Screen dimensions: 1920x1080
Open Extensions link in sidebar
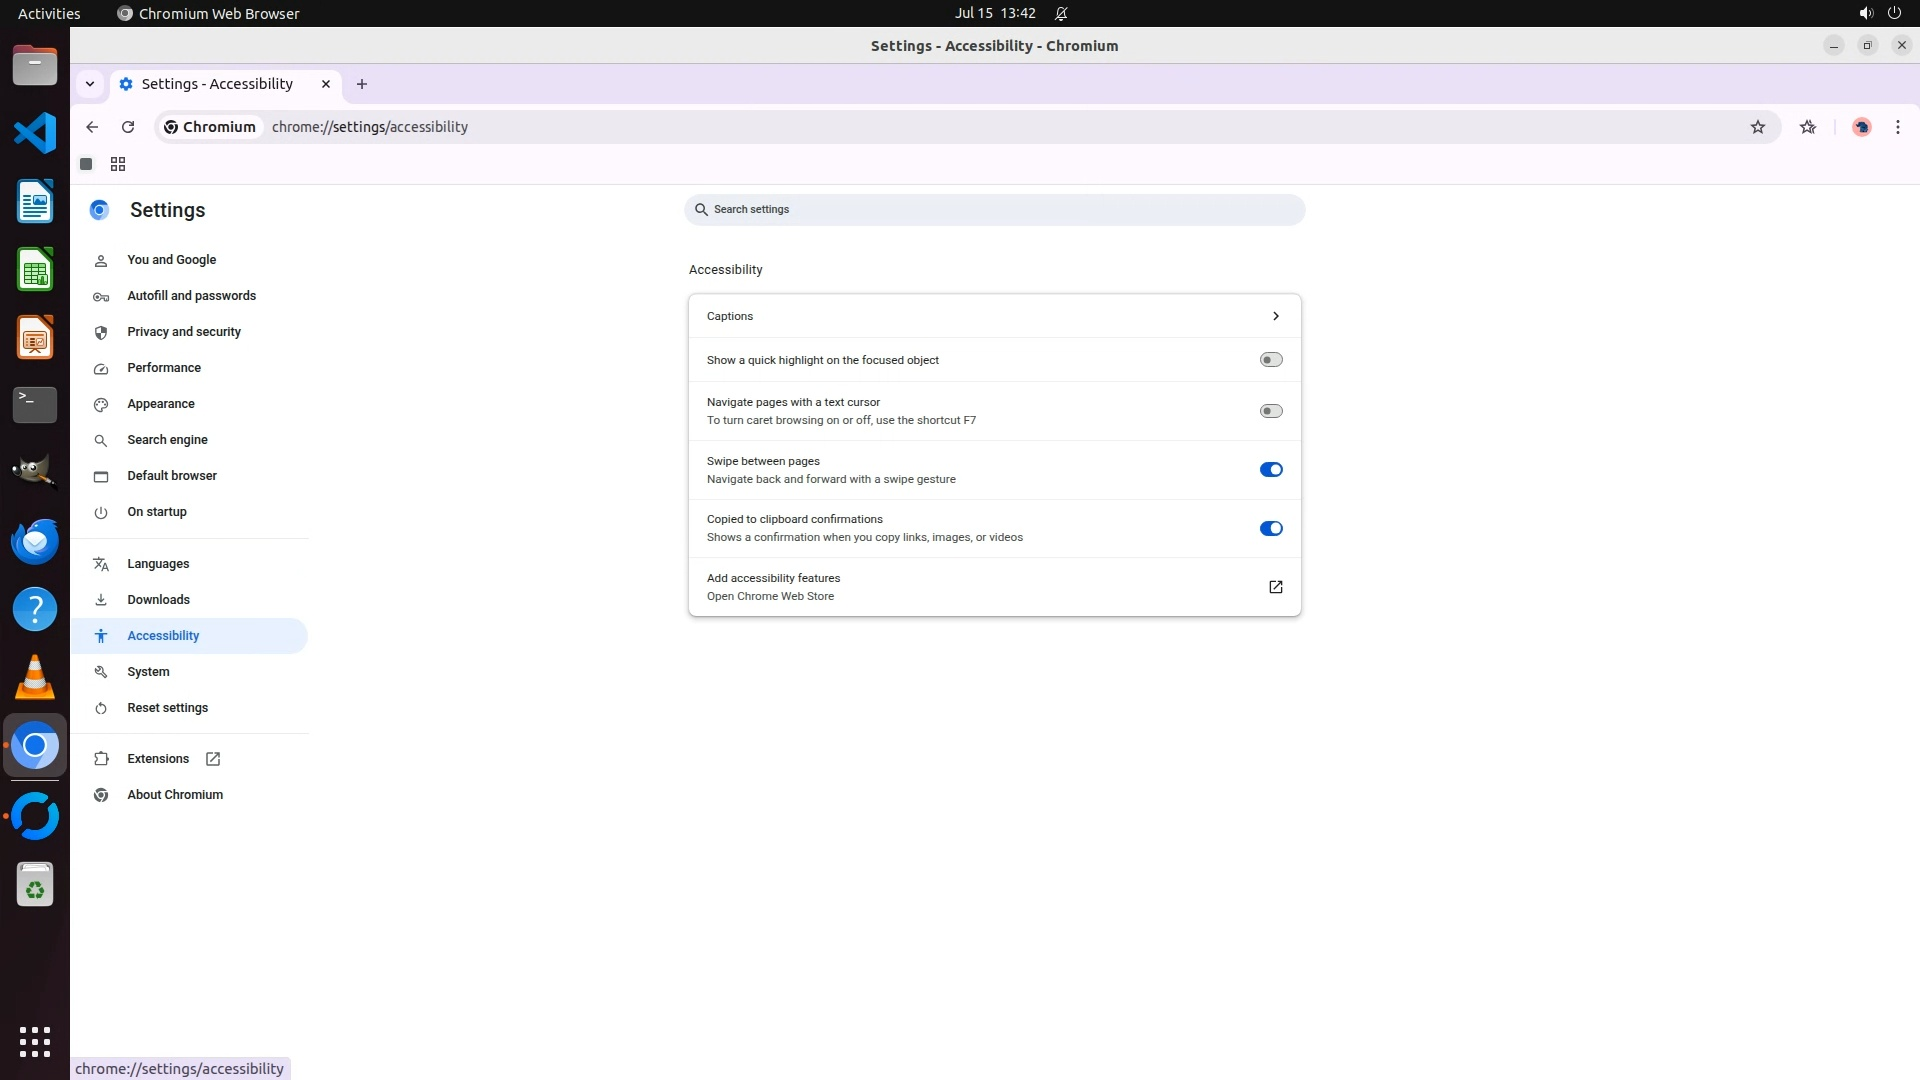click(158, 759)
